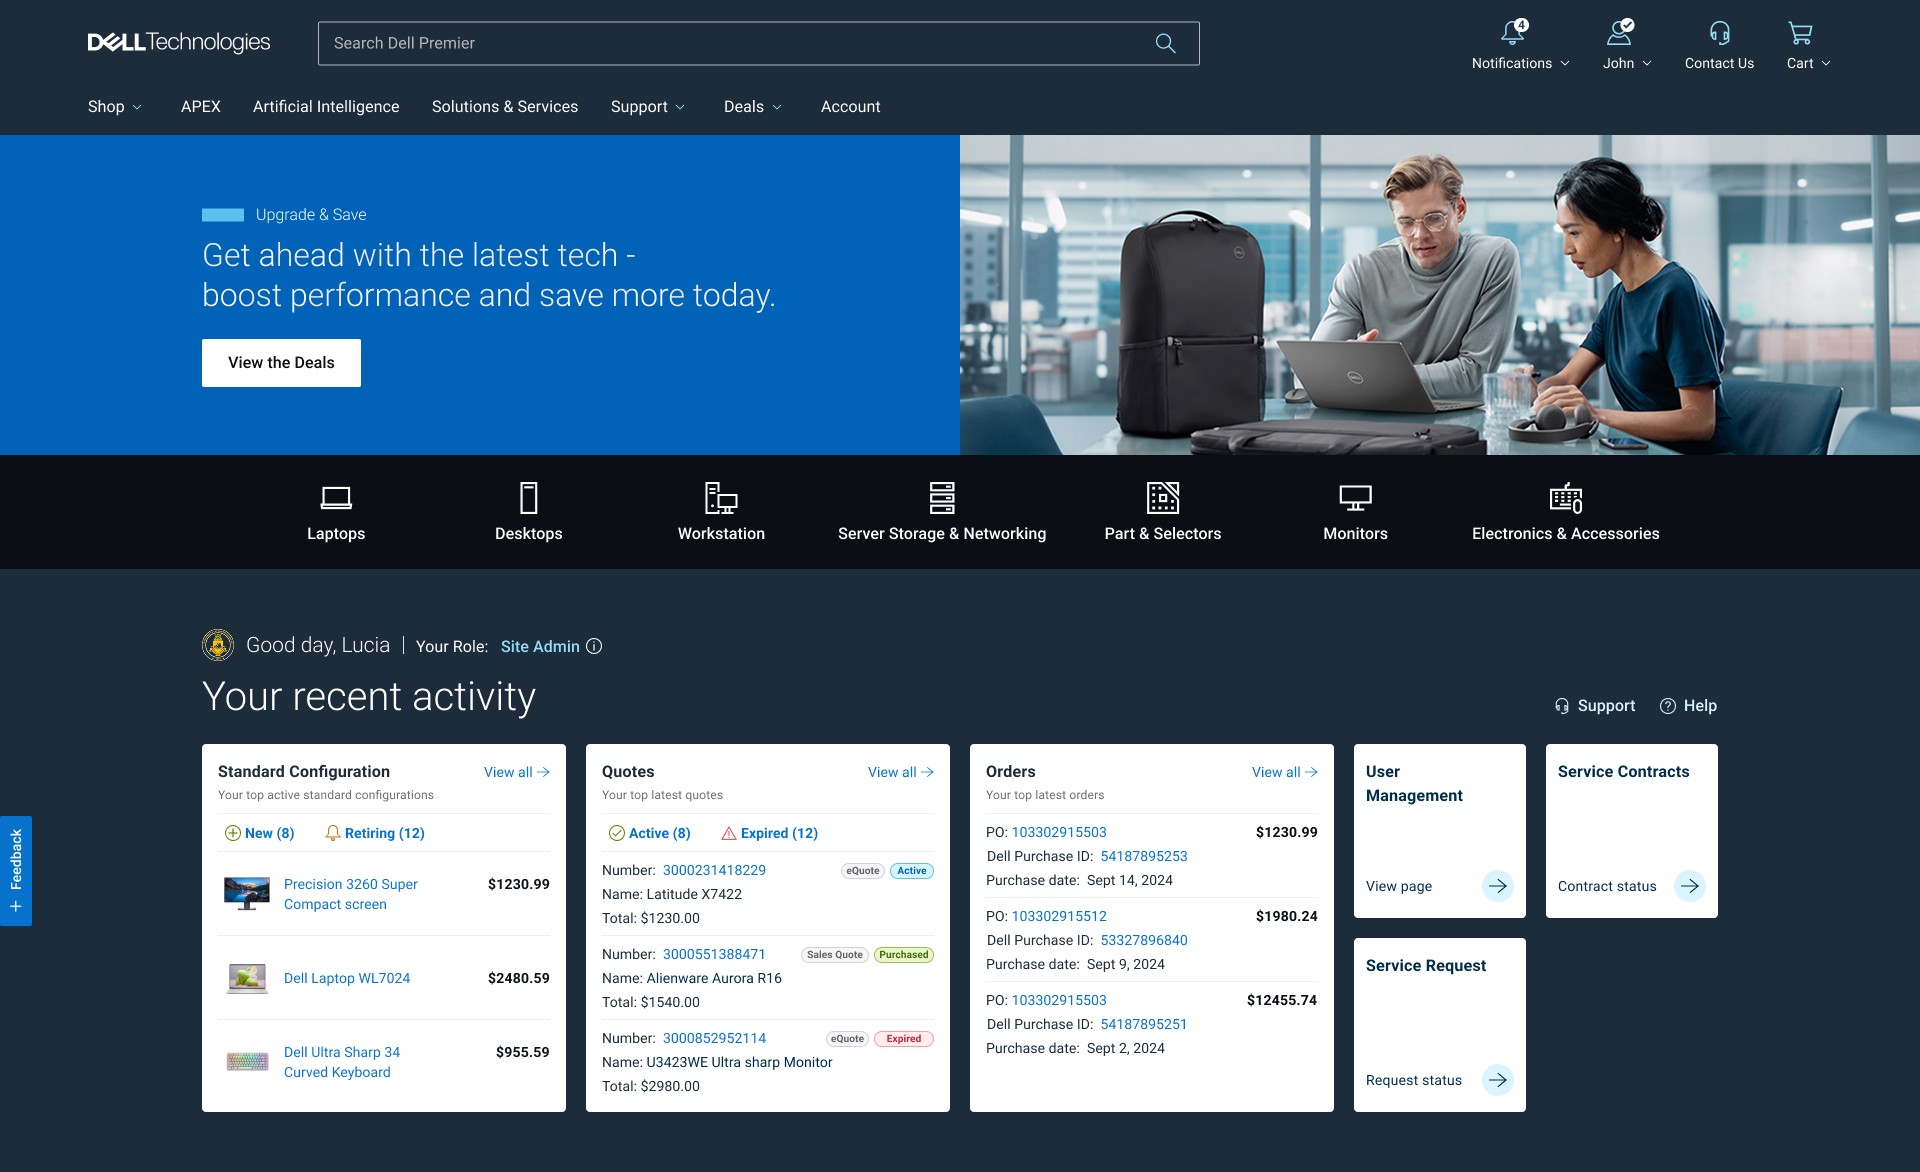Expand the Notifications dropdown chevron
1920x1172 pixels.
1565,63
